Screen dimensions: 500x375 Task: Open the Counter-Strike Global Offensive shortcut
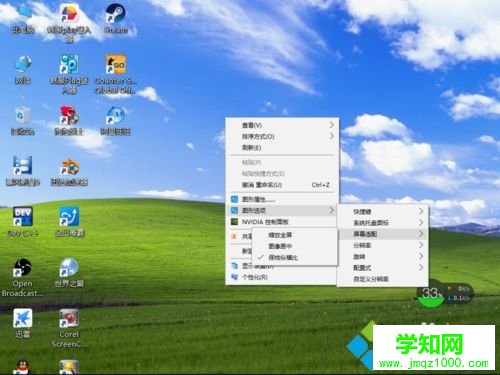(x=115, y=74)
